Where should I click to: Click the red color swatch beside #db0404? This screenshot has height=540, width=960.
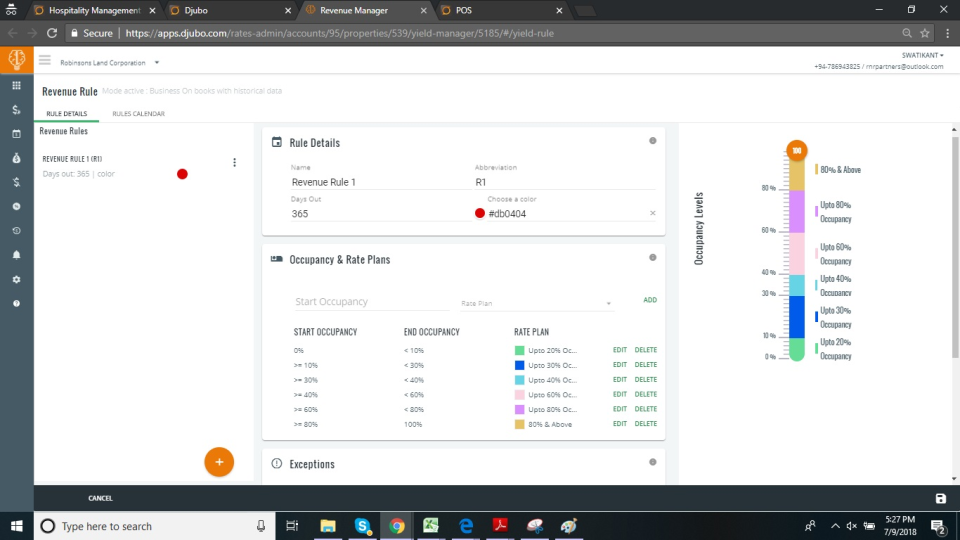pyautogui.click(x=480, y=213)
